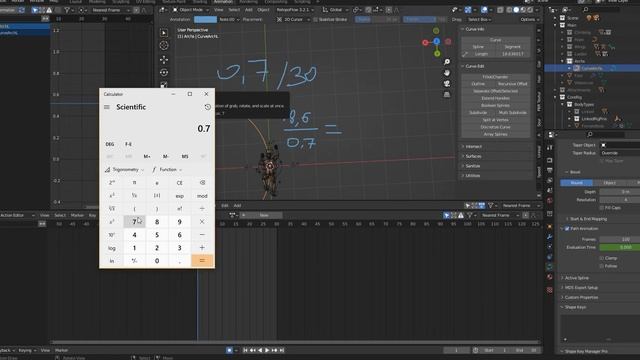Image resolution: width=640 pixels, height=360 pixels.
Task: Choose the Rotate tool in viewport toolbar
Action: point(164,73)
